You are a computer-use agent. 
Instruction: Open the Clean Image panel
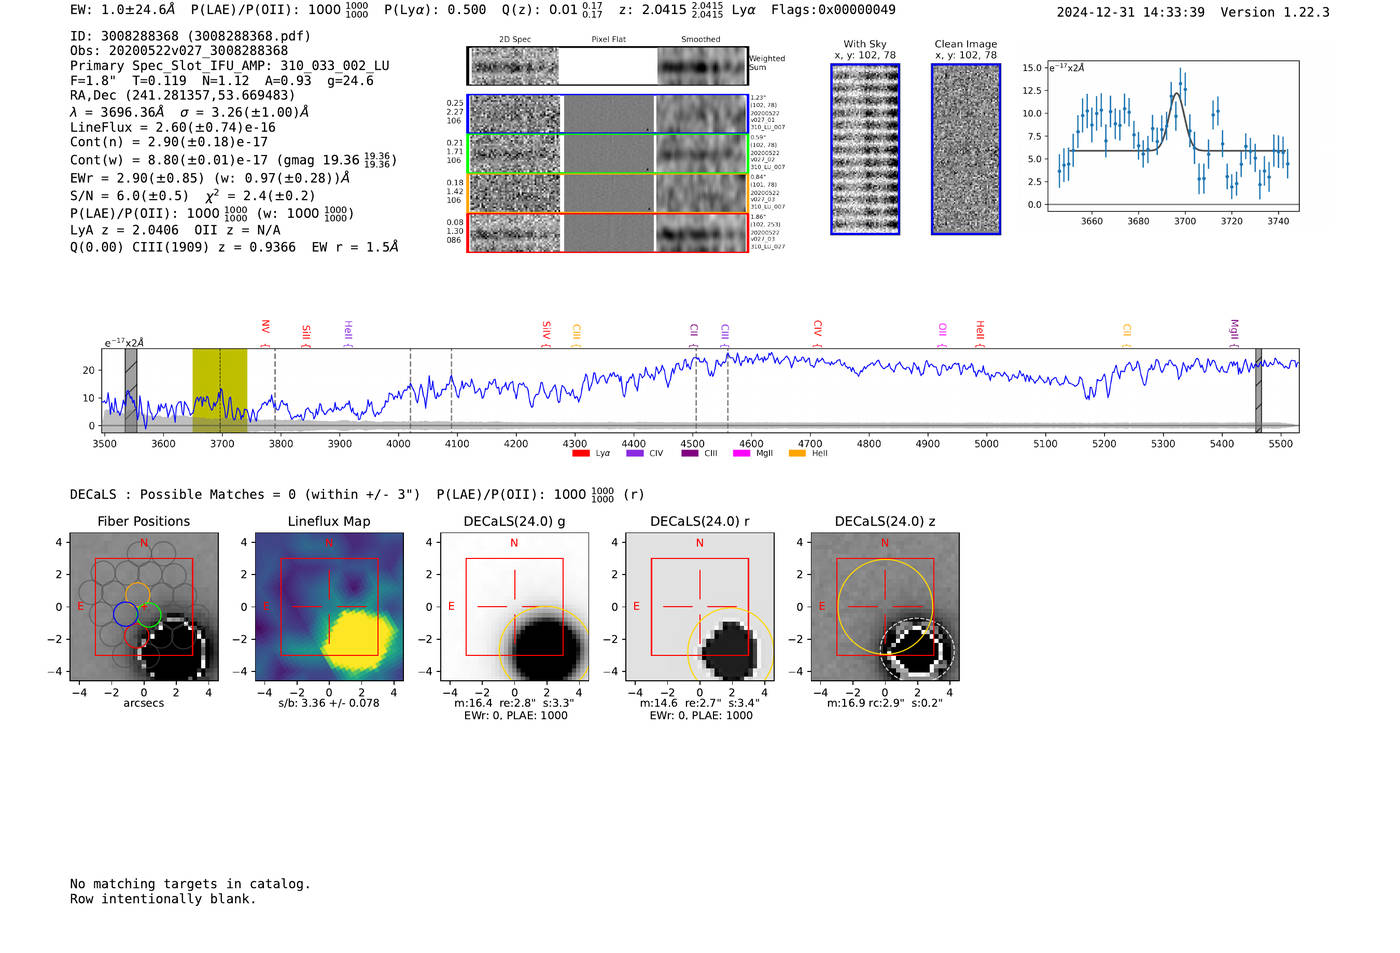tap(966, 149)
